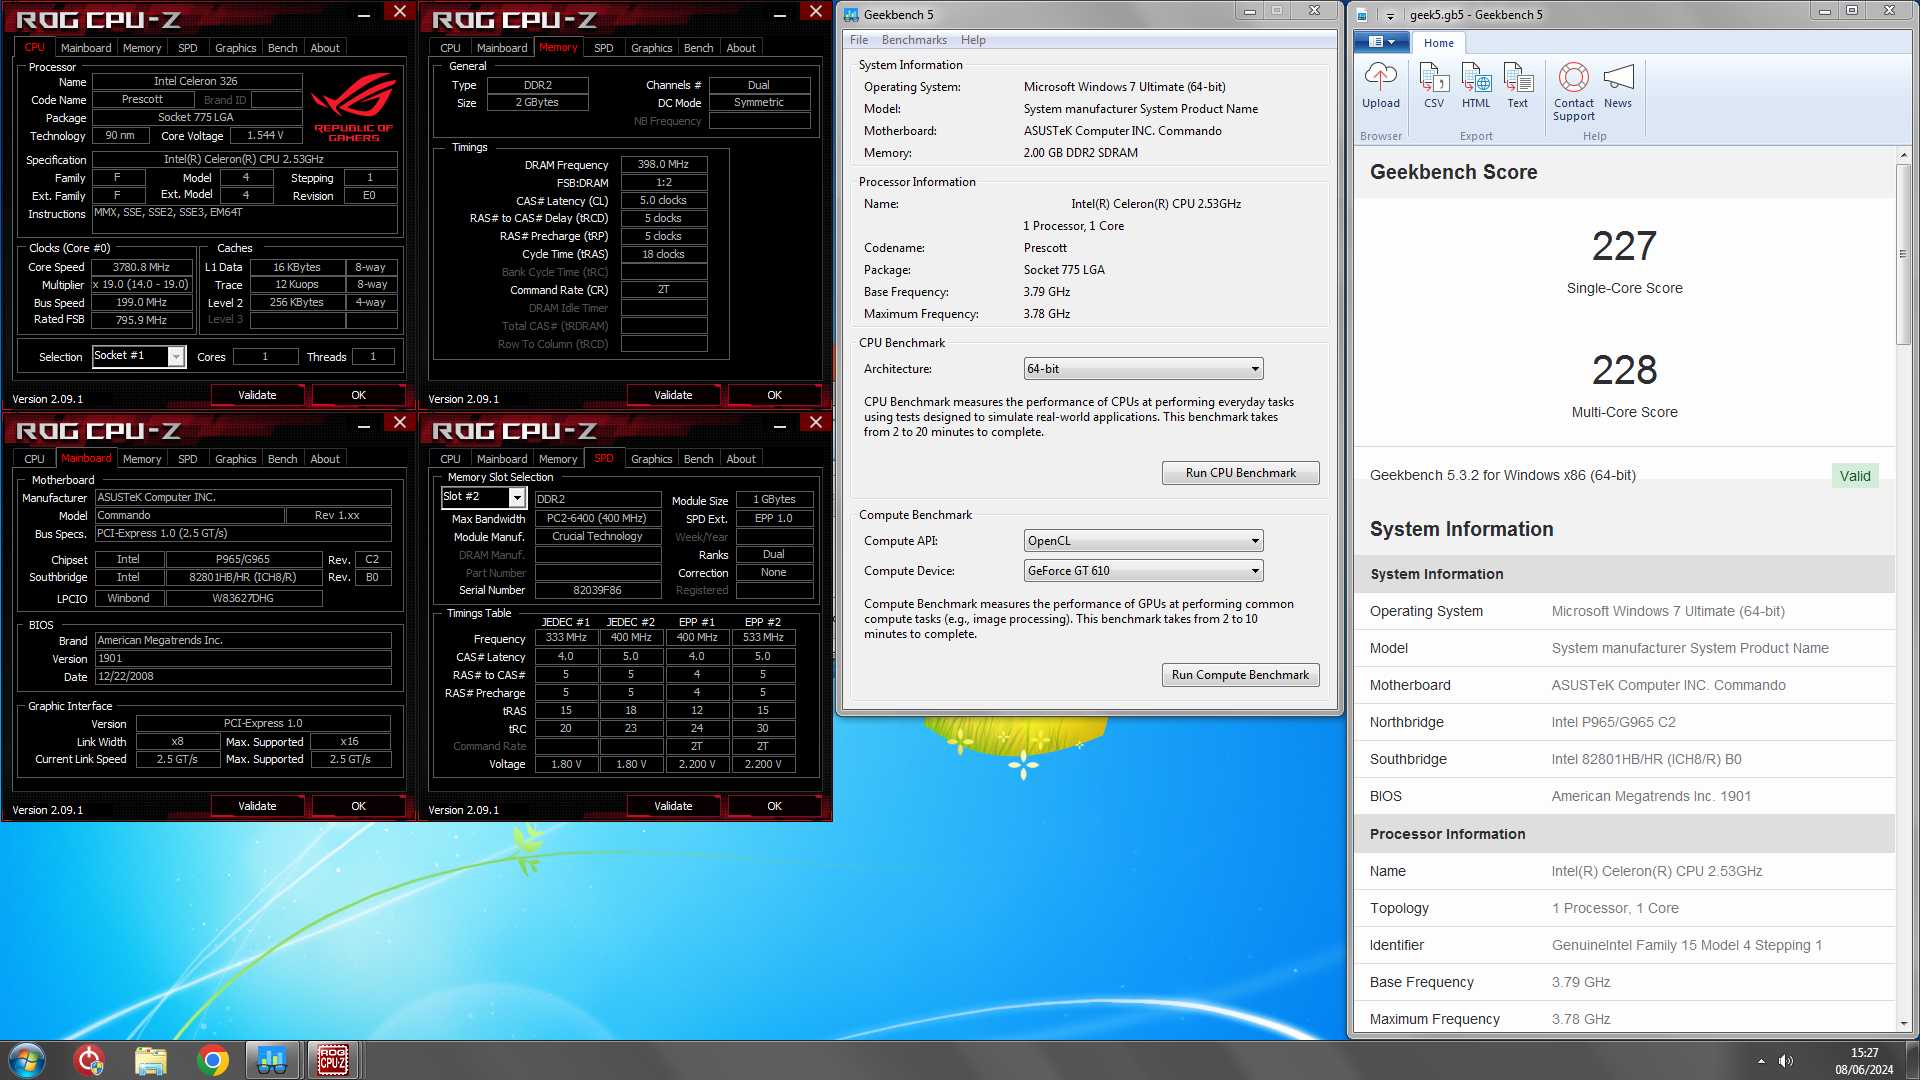Click Validate in bottom-right CPU-Z SPD window

click(673, 806)
